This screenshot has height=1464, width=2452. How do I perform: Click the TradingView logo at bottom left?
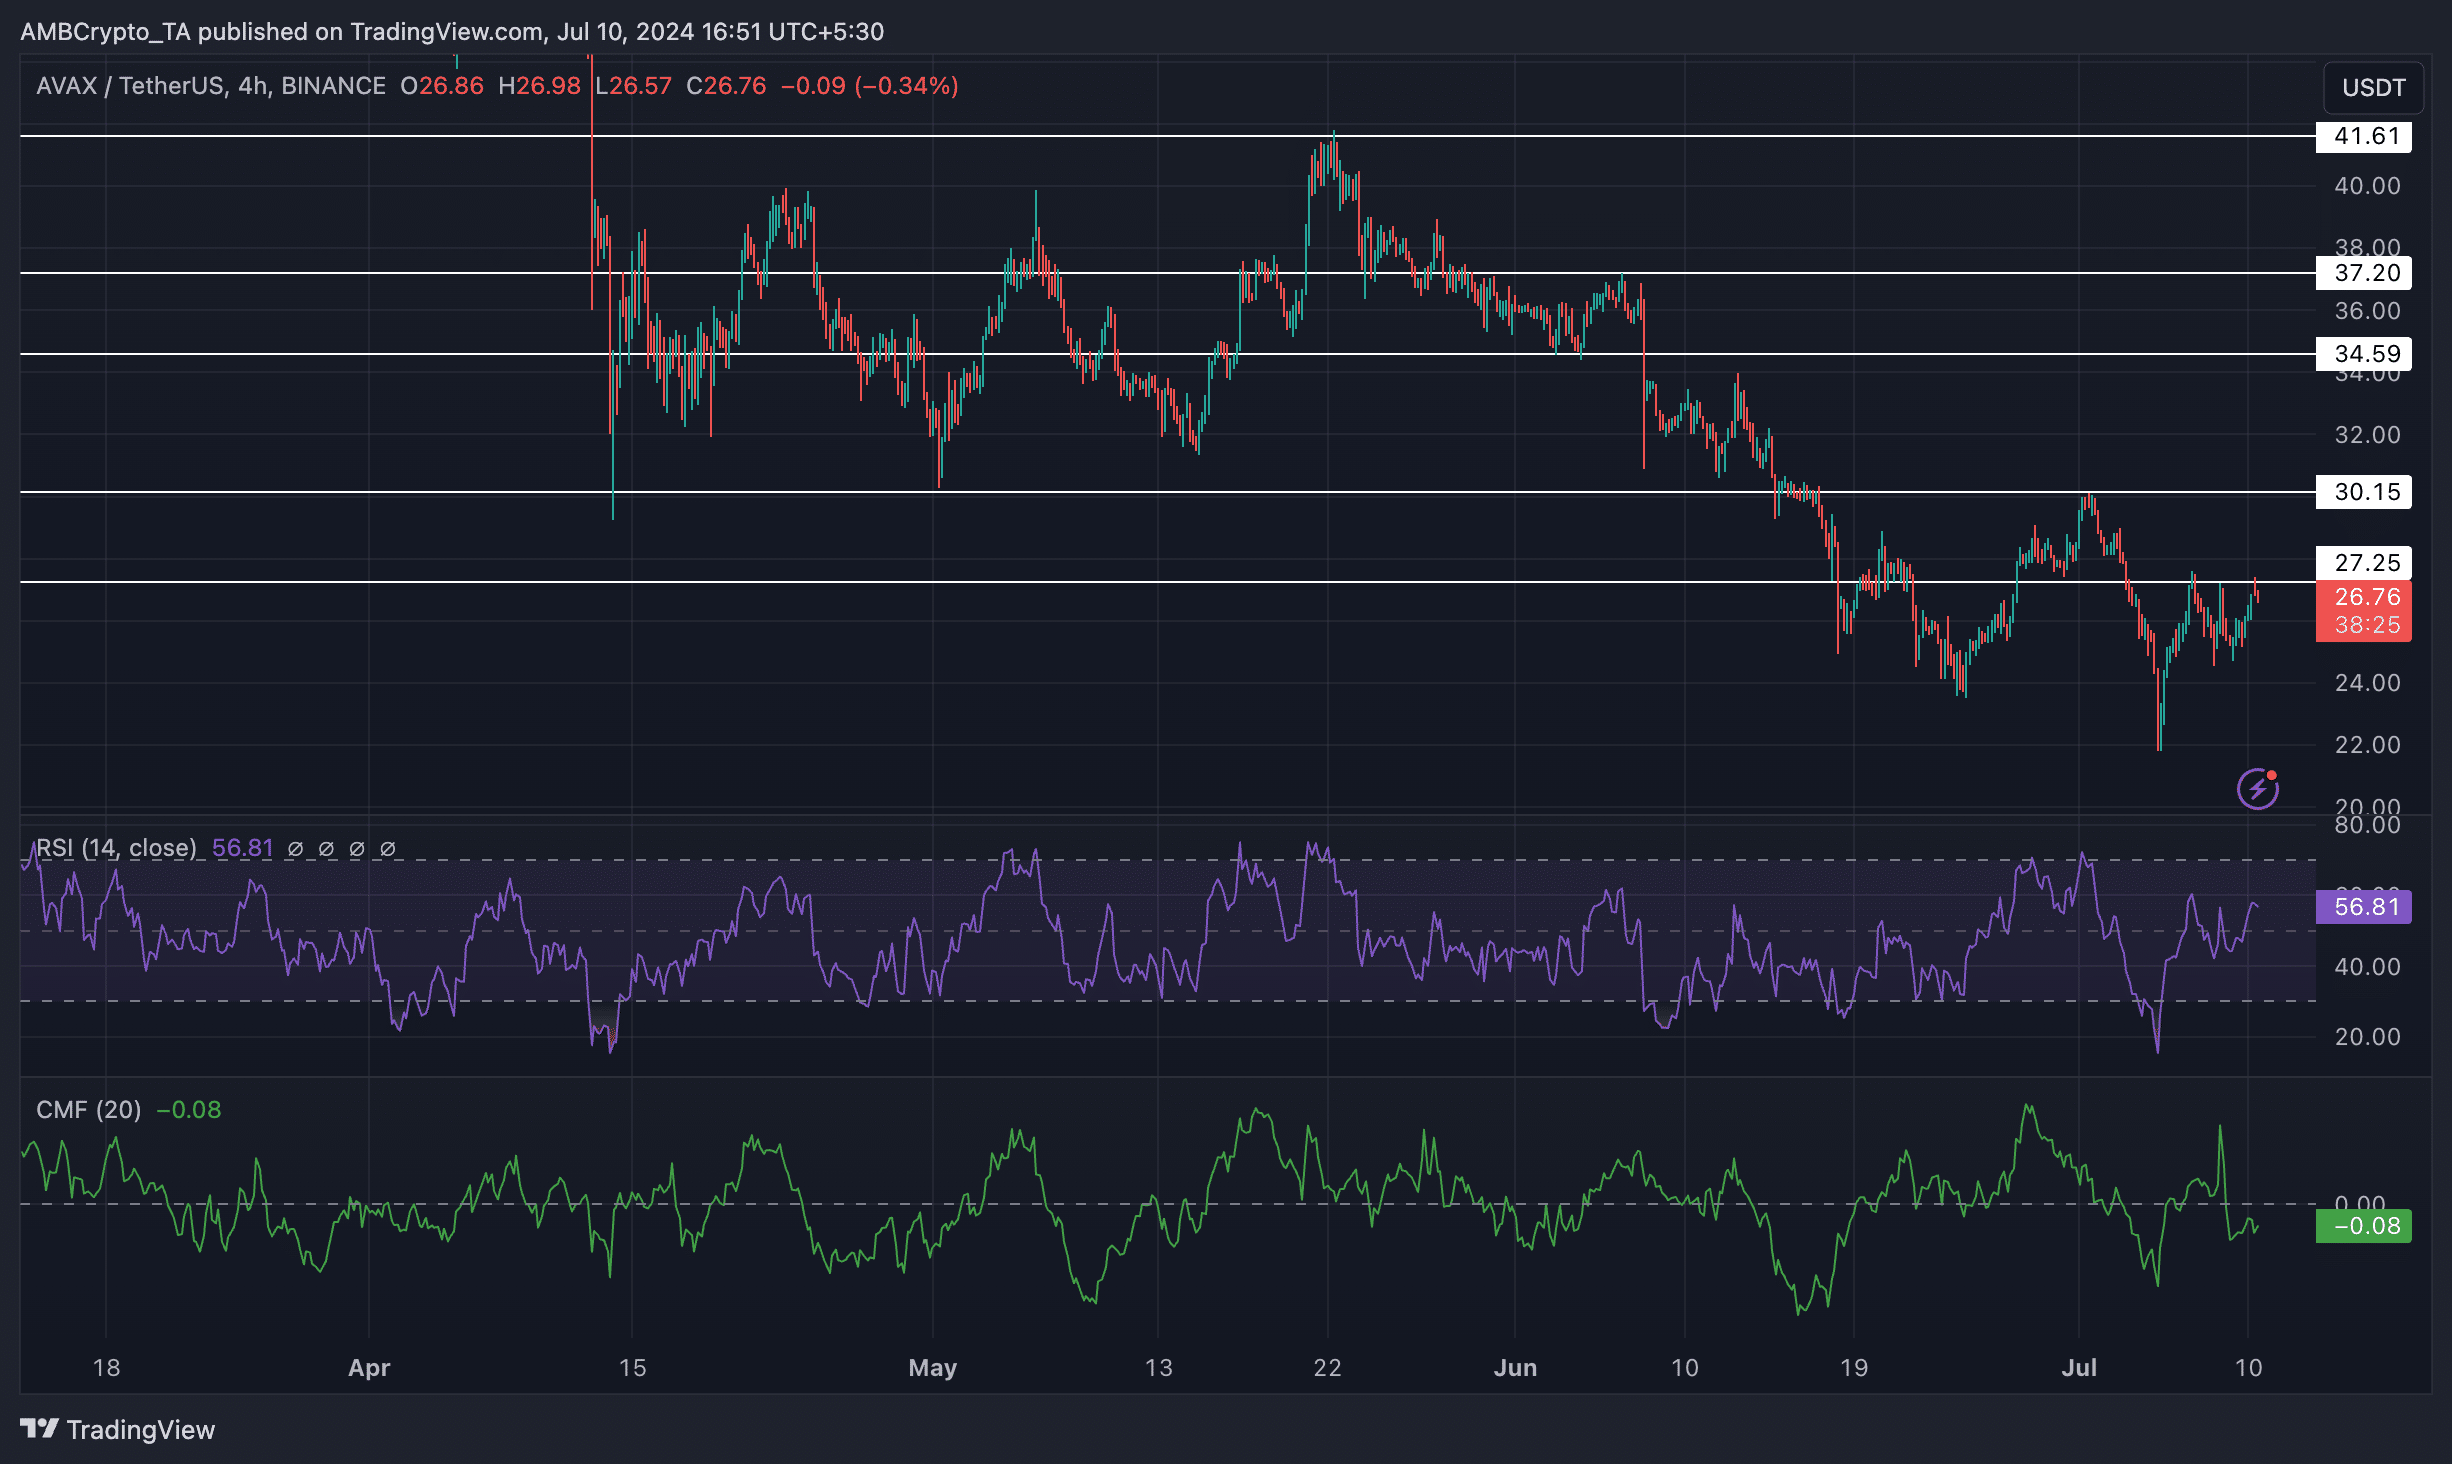pos(117,1429)
